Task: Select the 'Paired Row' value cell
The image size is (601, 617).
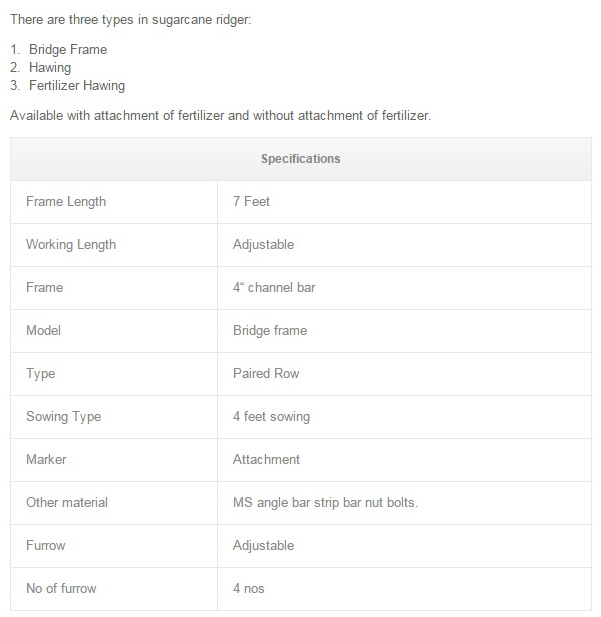Action: [x=266, y=373]
